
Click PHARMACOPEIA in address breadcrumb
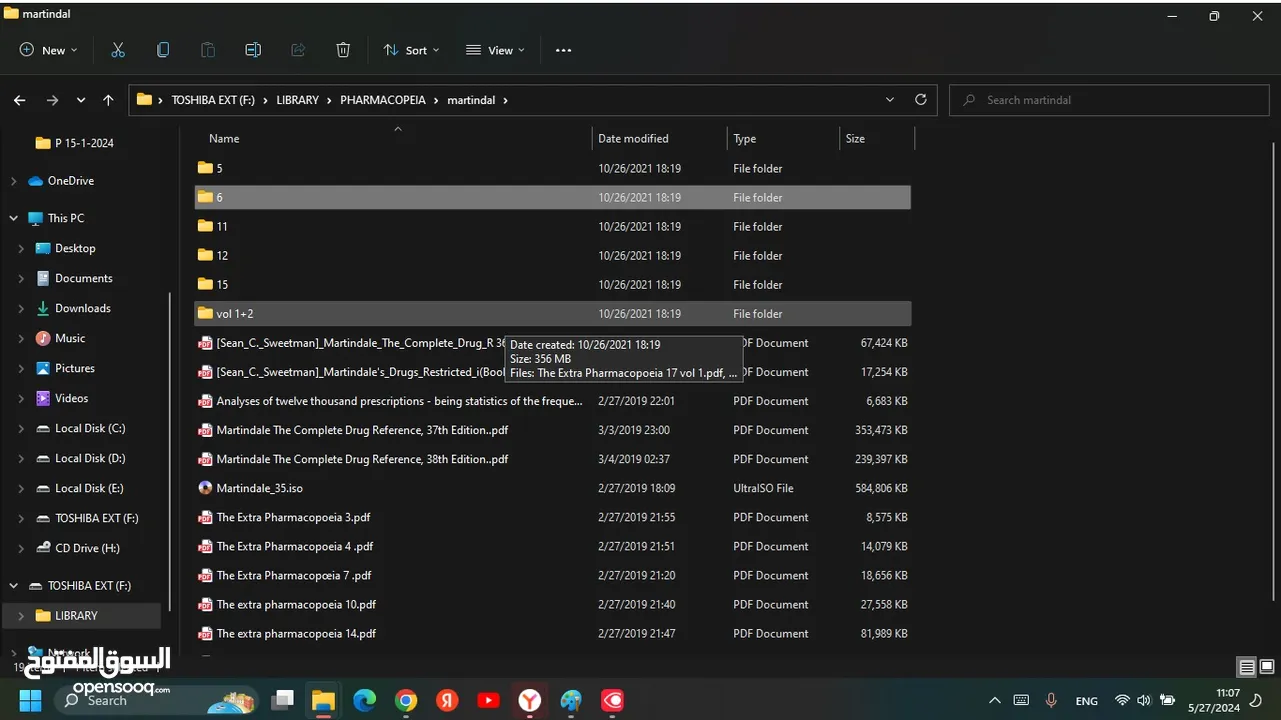(x=383, y=100)
